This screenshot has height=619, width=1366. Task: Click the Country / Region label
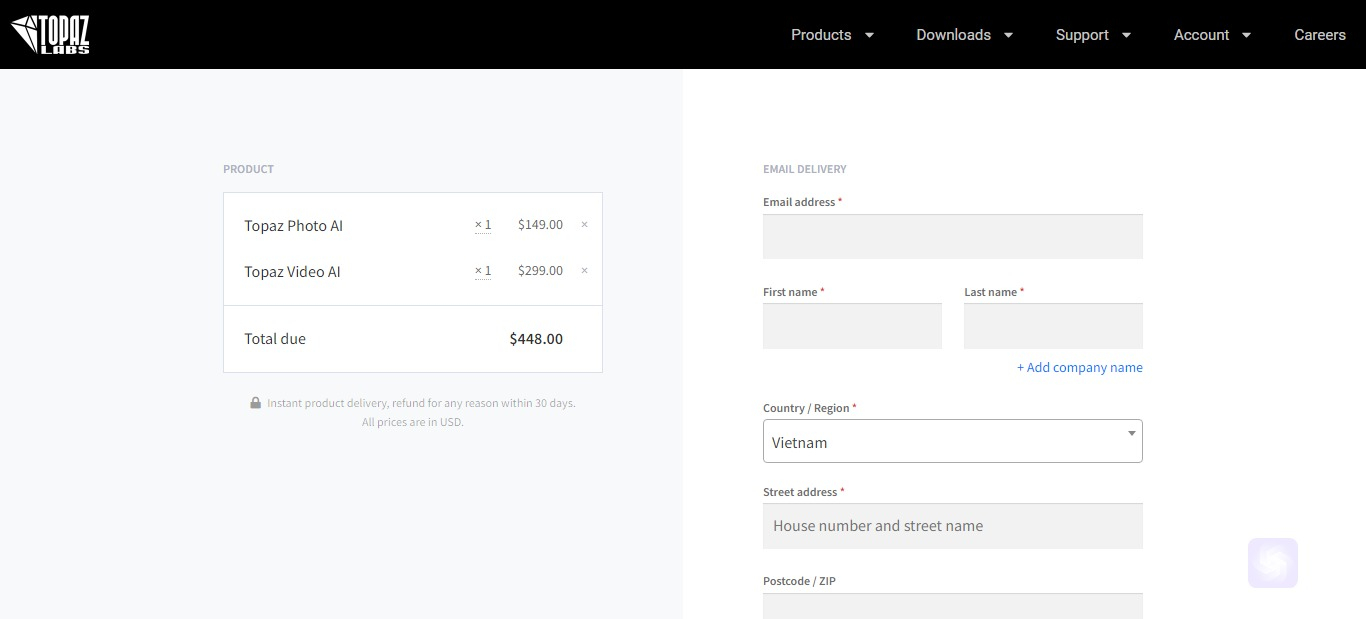pyautogui.click(x=810, y=408)
